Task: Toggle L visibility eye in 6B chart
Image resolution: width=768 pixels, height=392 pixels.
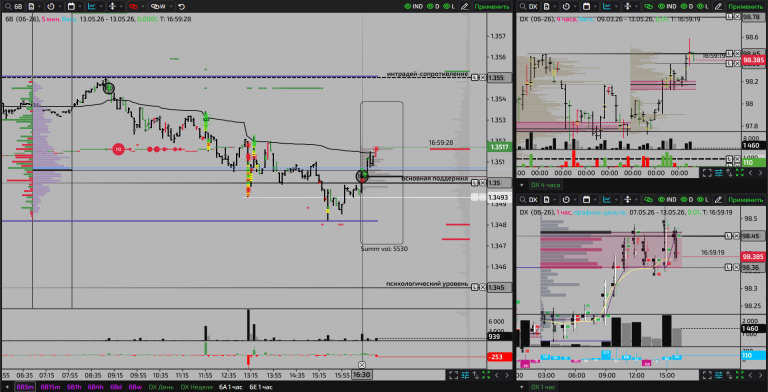Action: coord(446,6)
